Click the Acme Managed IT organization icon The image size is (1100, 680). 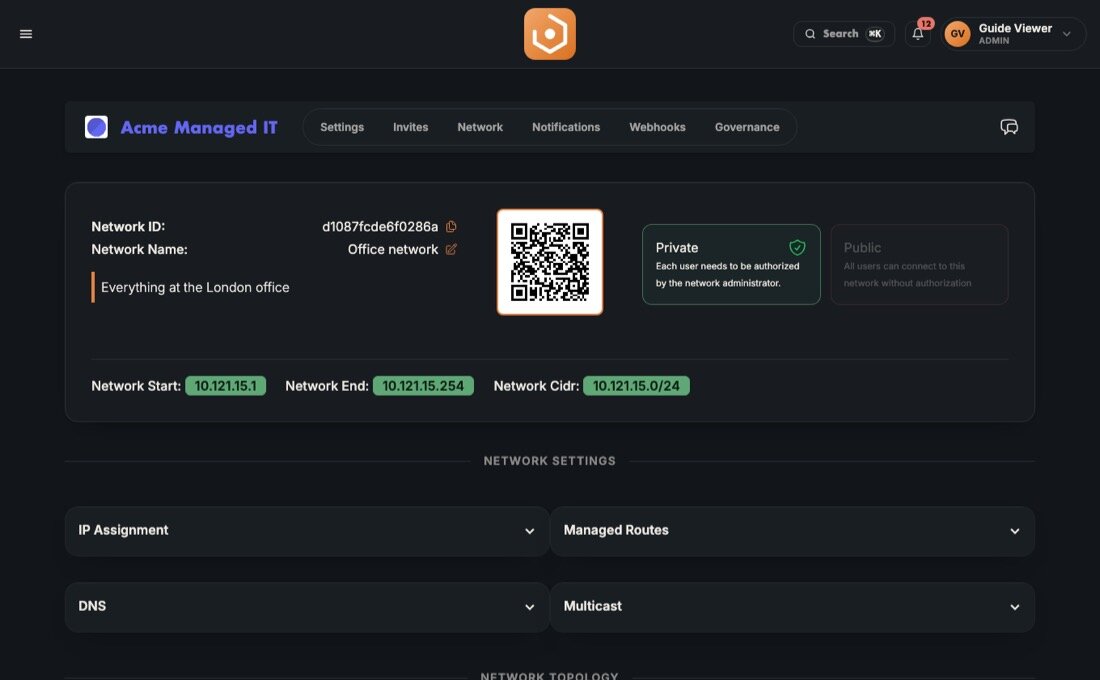tap(96, 127)
